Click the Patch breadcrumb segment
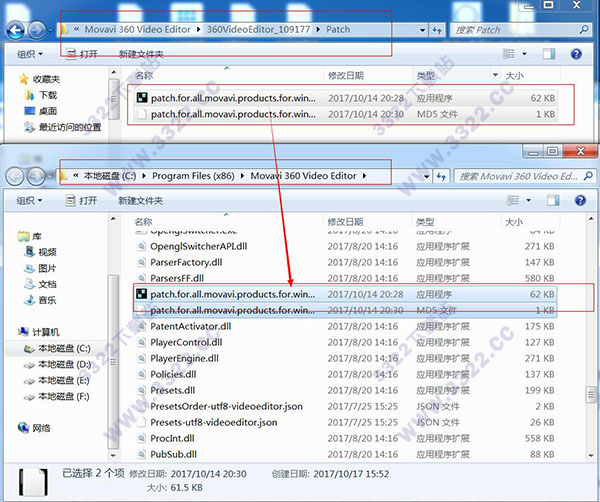600x502 pixels. [338, 29]
